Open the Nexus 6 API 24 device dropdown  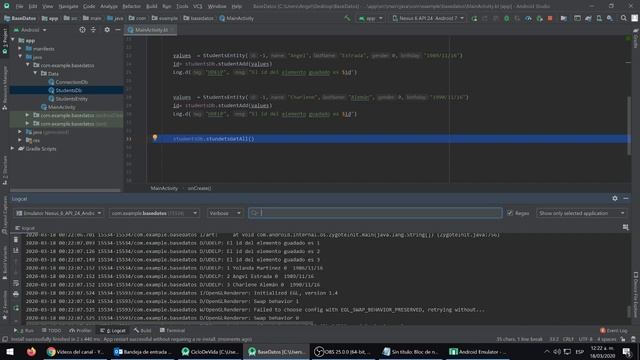[428, 18]
